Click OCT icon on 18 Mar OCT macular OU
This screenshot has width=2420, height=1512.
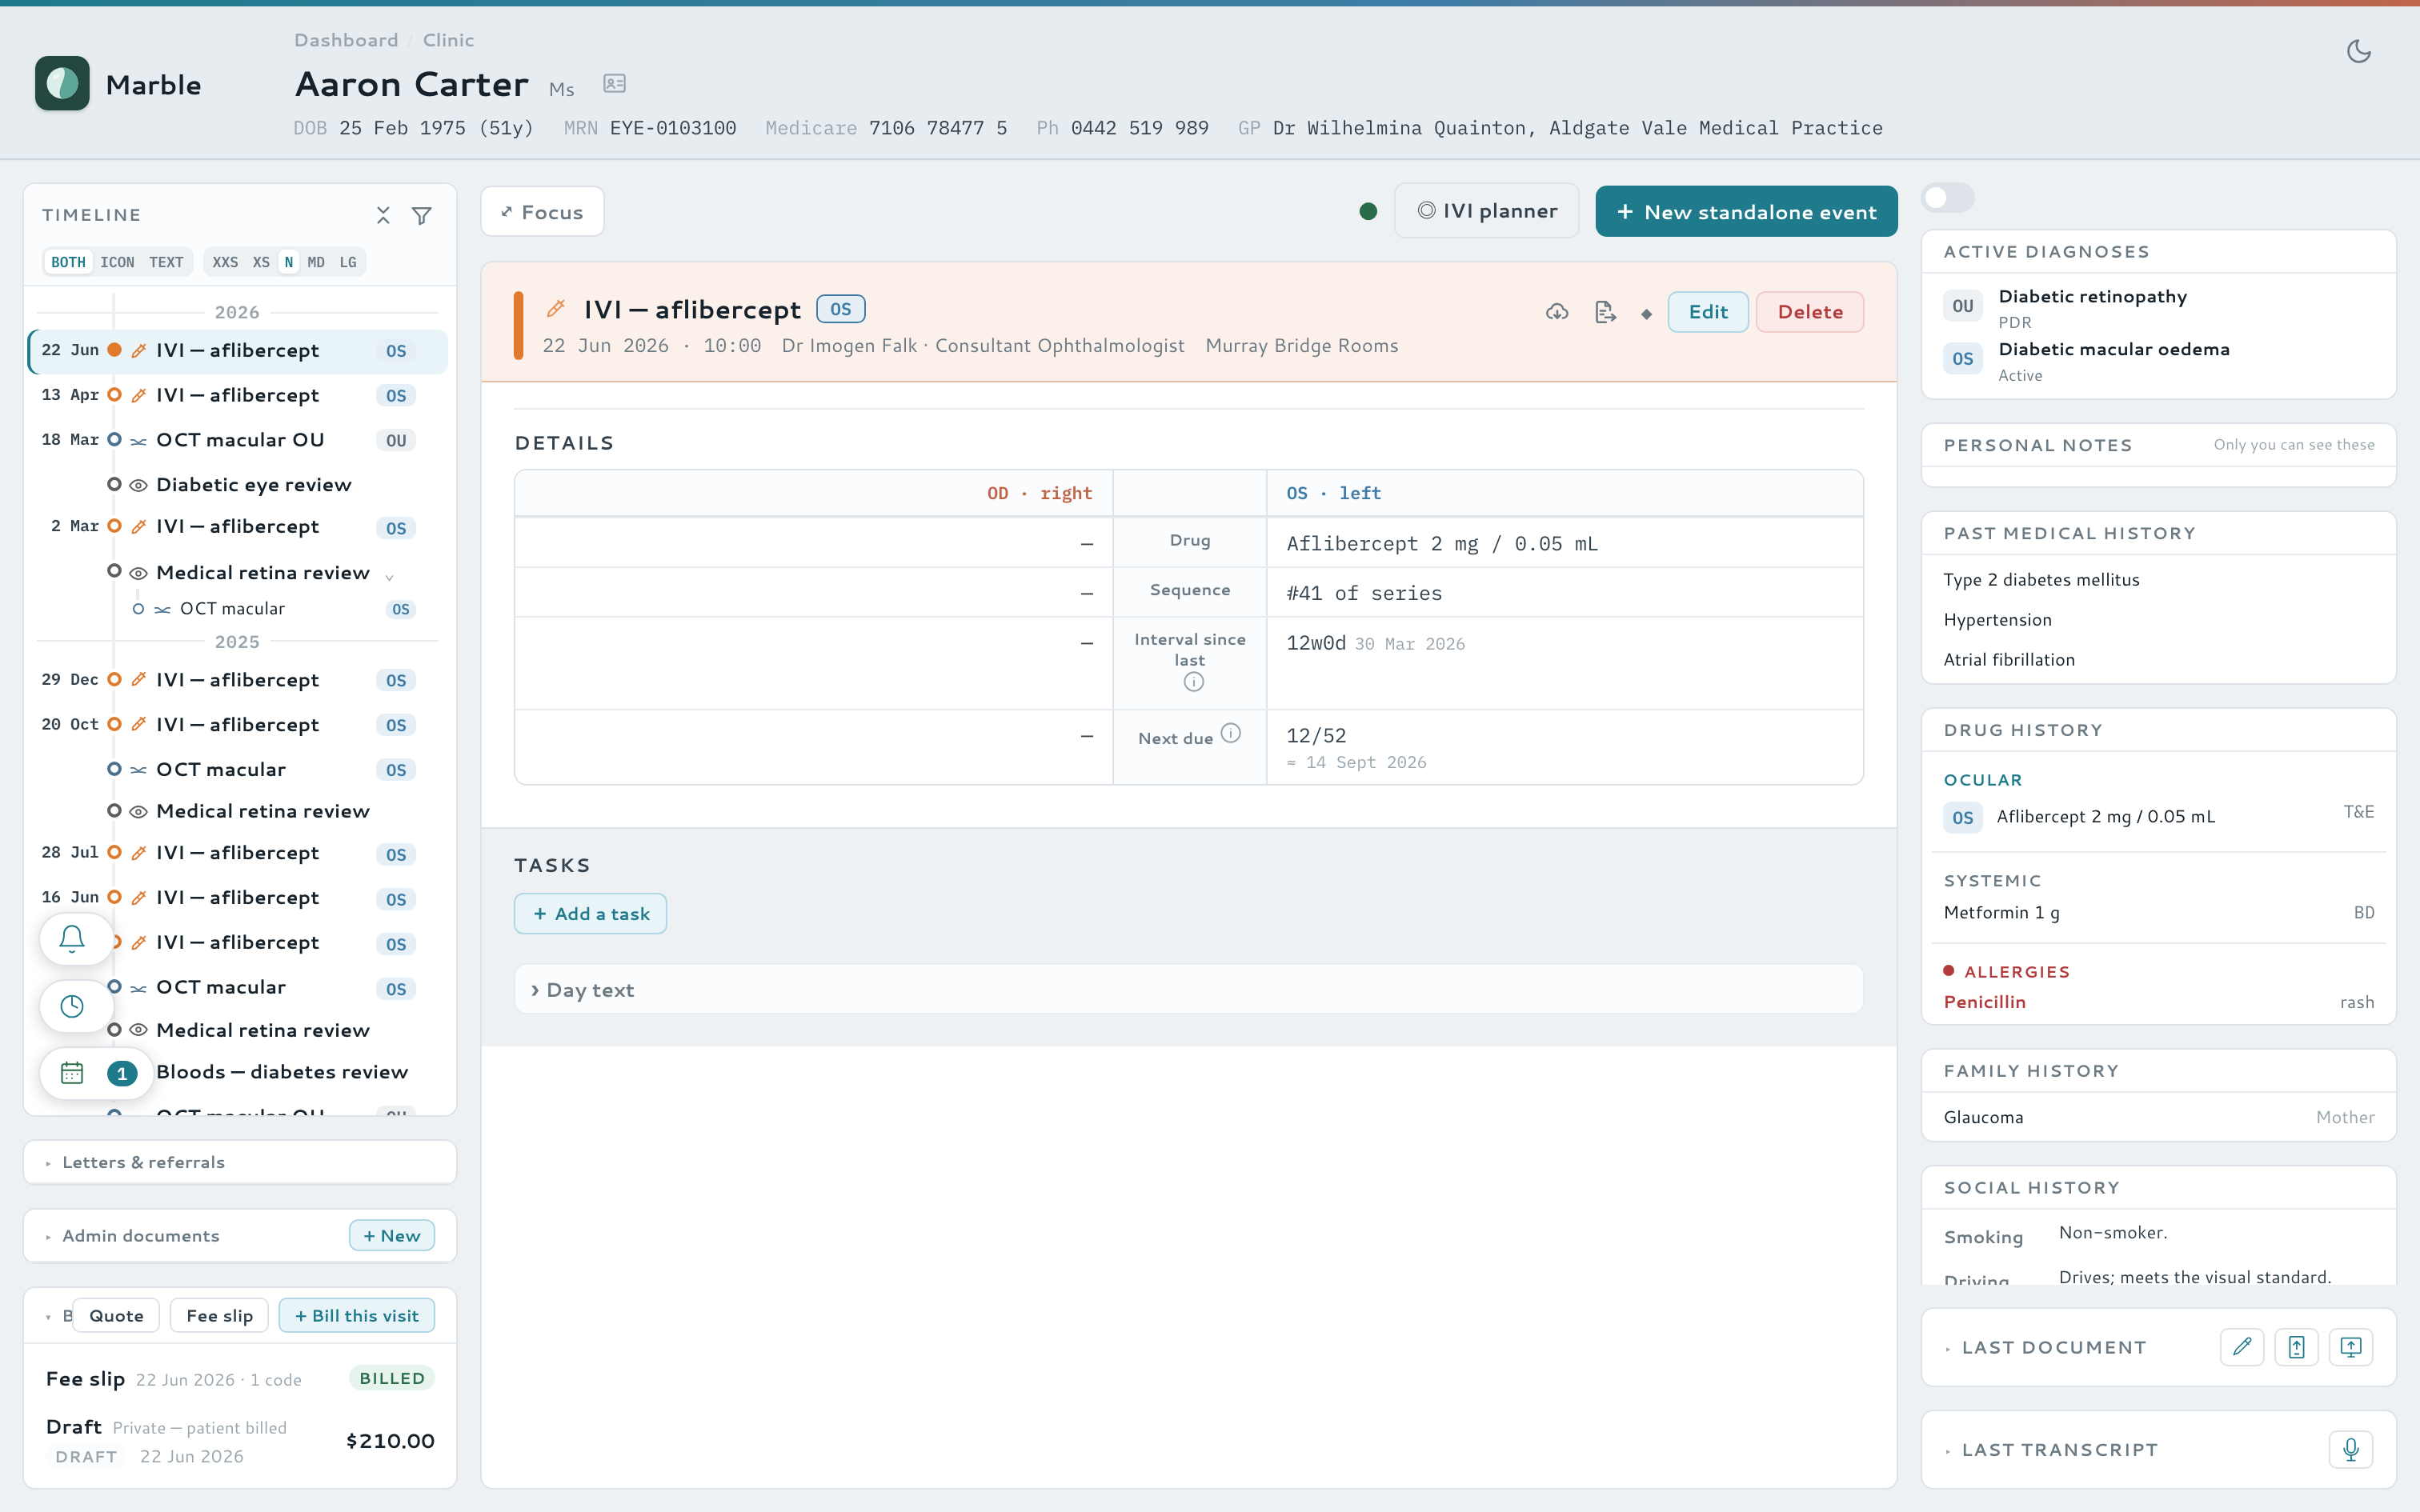click(139, 441)
